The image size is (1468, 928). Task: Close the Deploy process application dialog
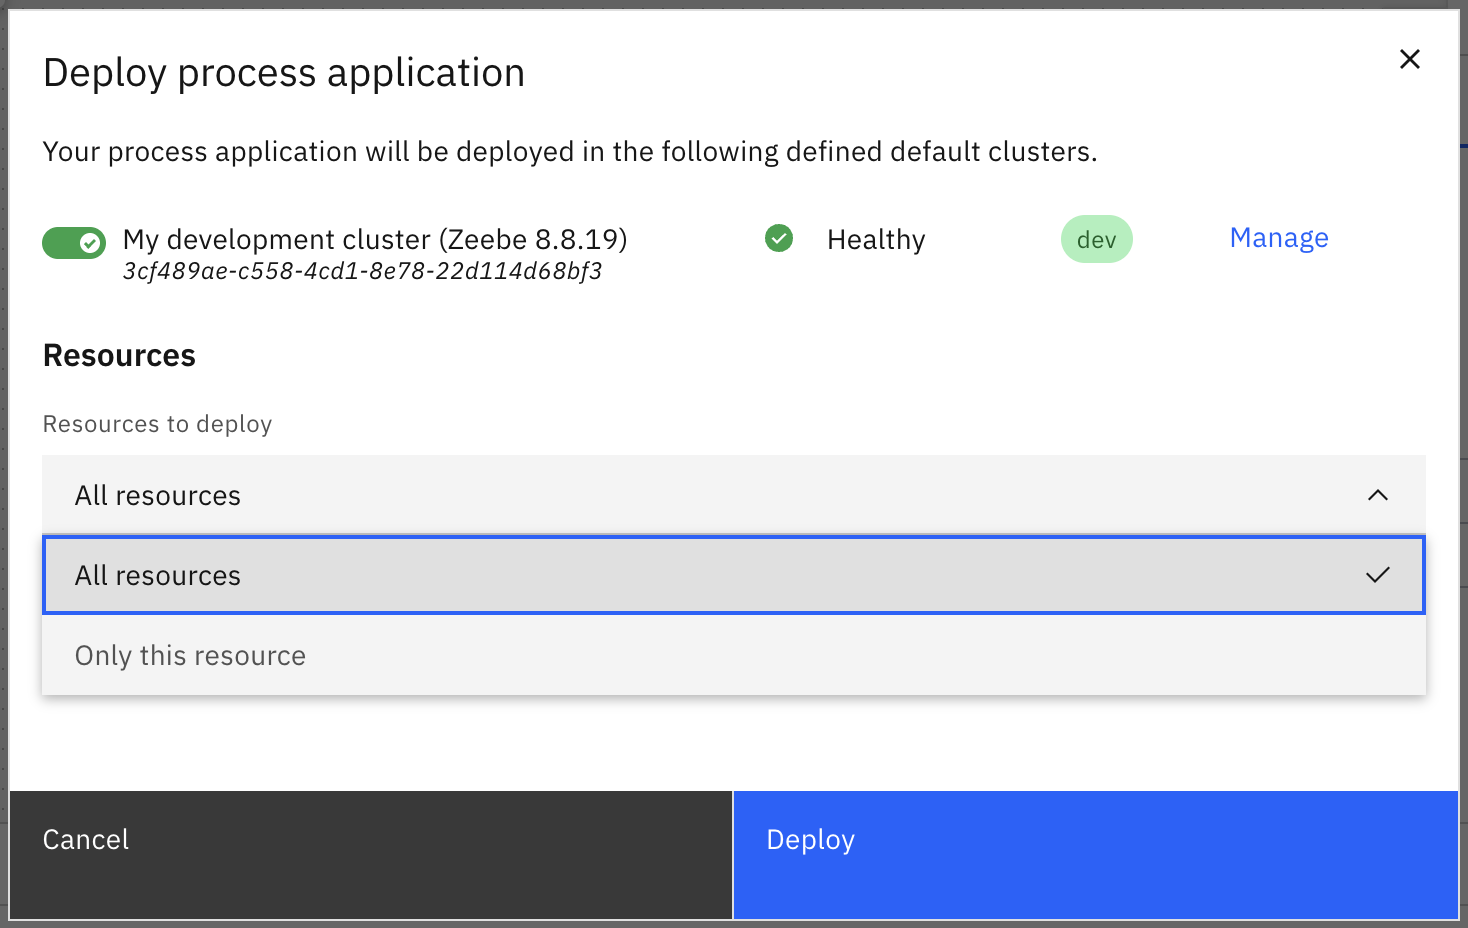point(1409,59)
